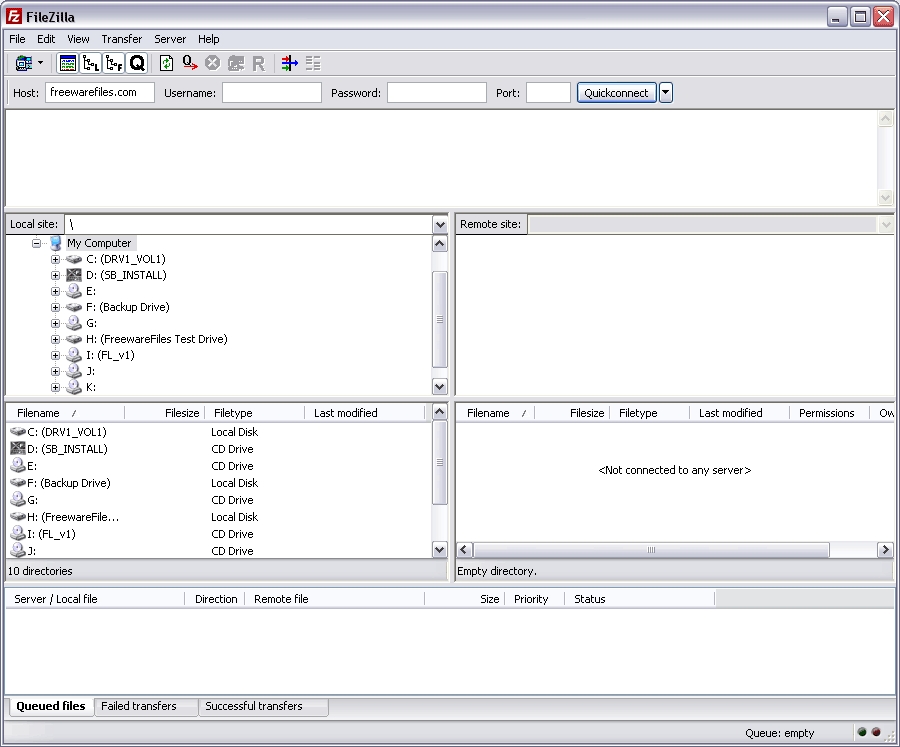Open the Server menu
900x747 pixels.
170,39
